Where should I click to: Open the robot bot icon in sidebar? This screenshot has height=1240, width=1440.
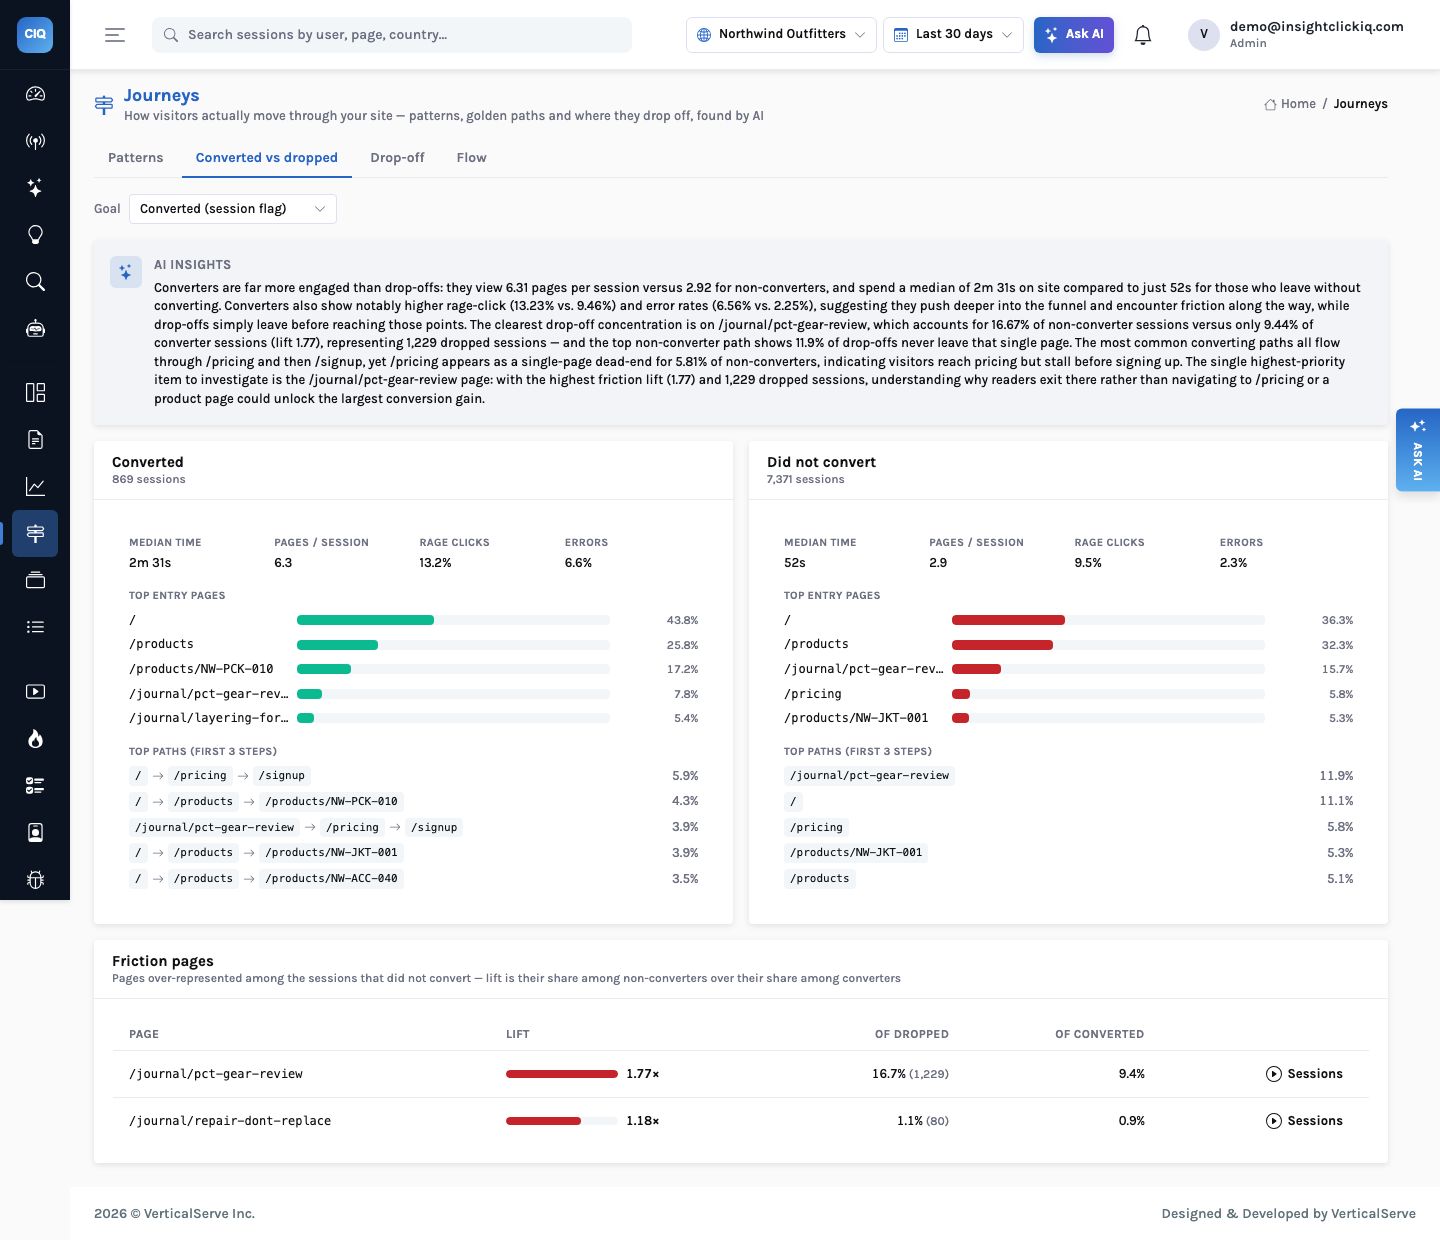click(35, 329)
